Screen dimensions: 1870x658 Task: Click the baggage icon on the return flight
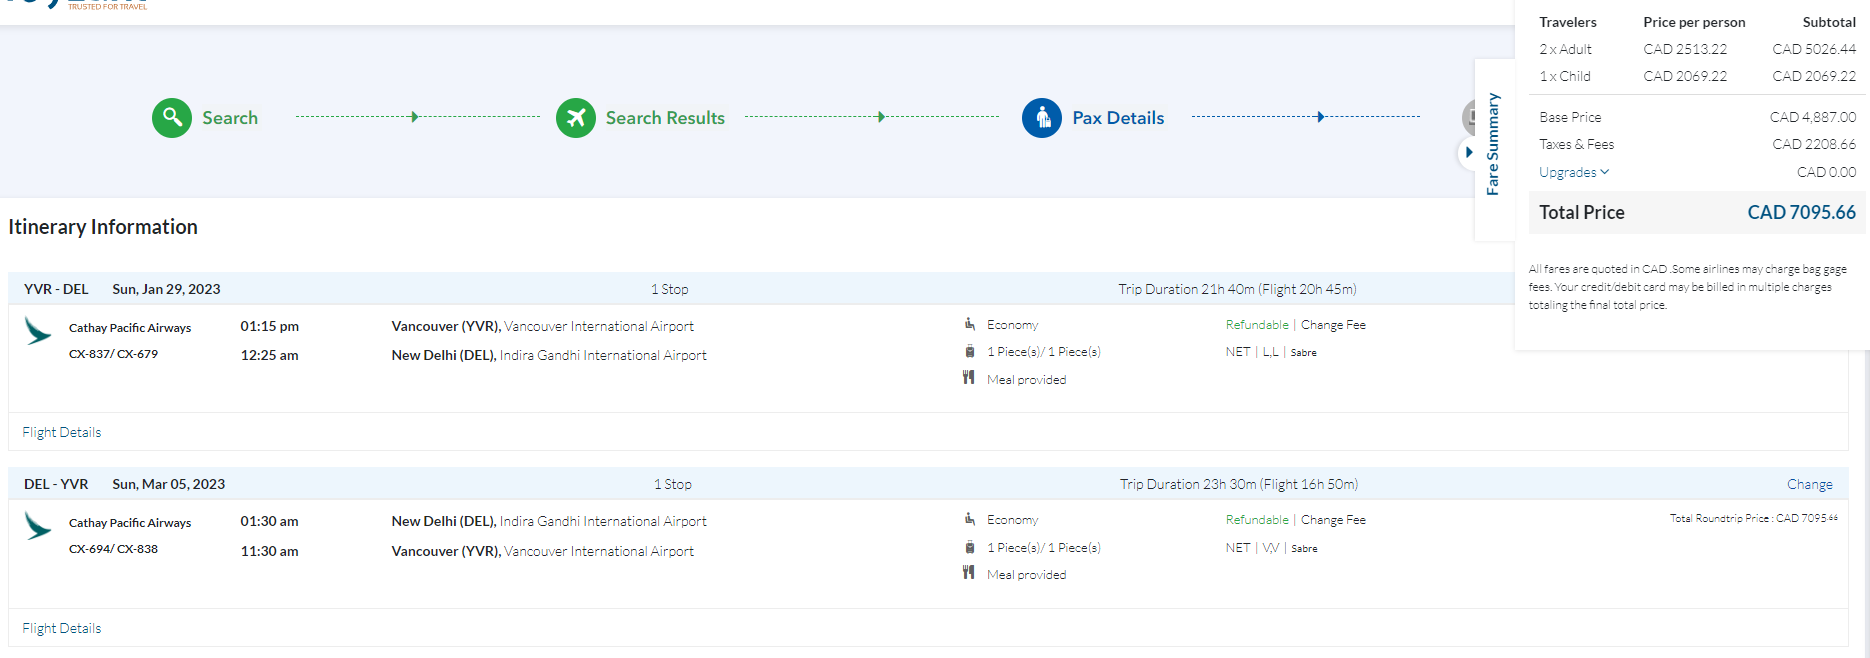969,547
